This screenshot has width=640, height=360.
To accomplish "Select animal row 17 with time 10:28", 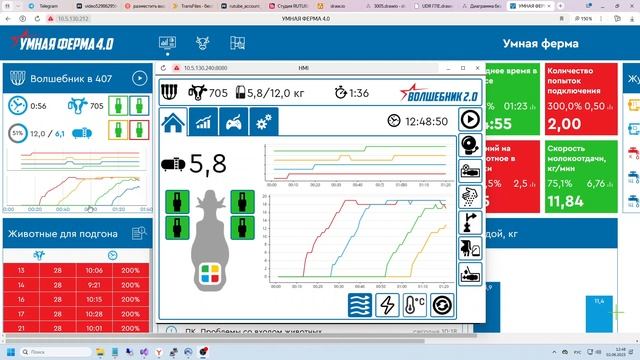I will [76, 314].
